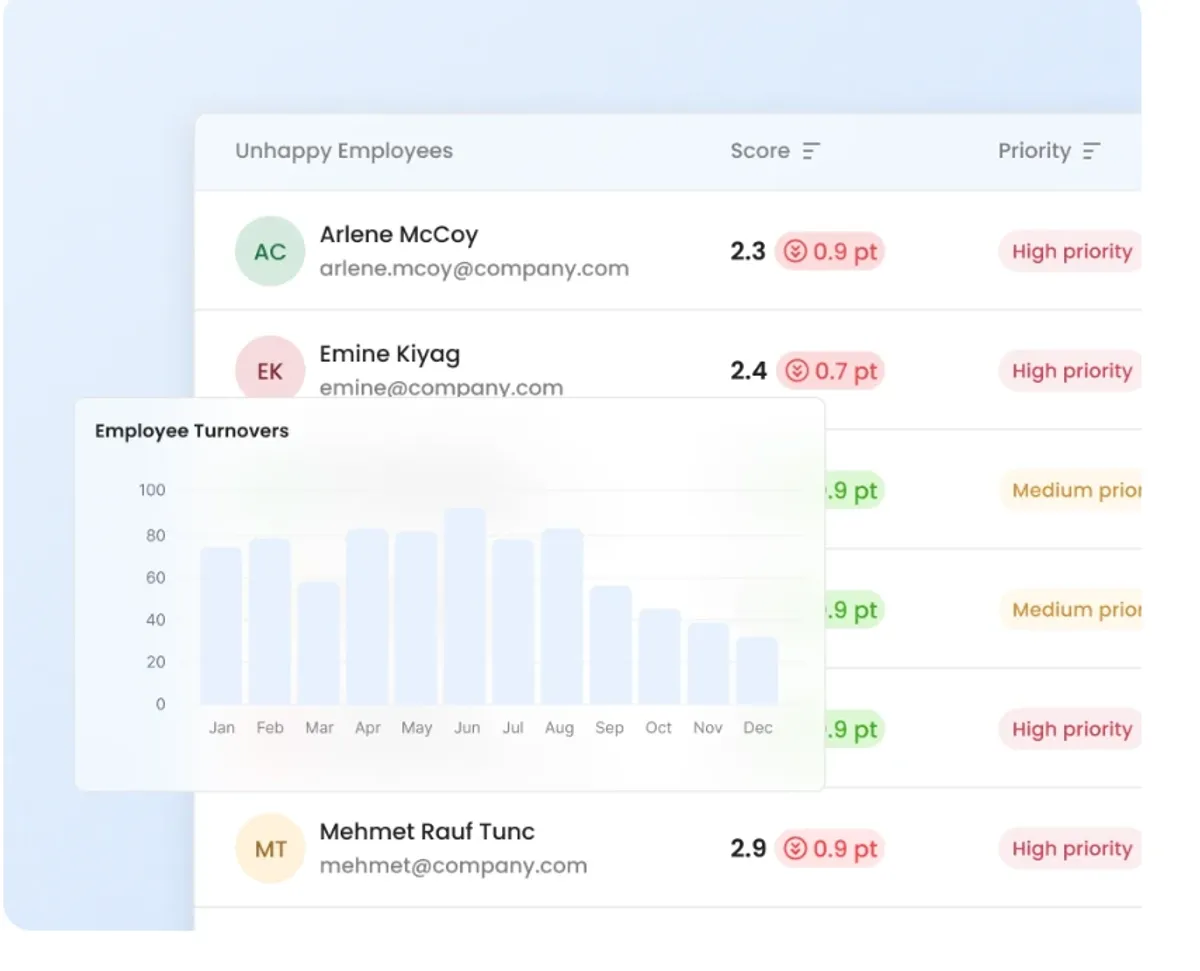Click the down-arrow icon in Emine Kiyag's score badge
The height and width of the screenshot is (971, 1200).
point(796,371)
